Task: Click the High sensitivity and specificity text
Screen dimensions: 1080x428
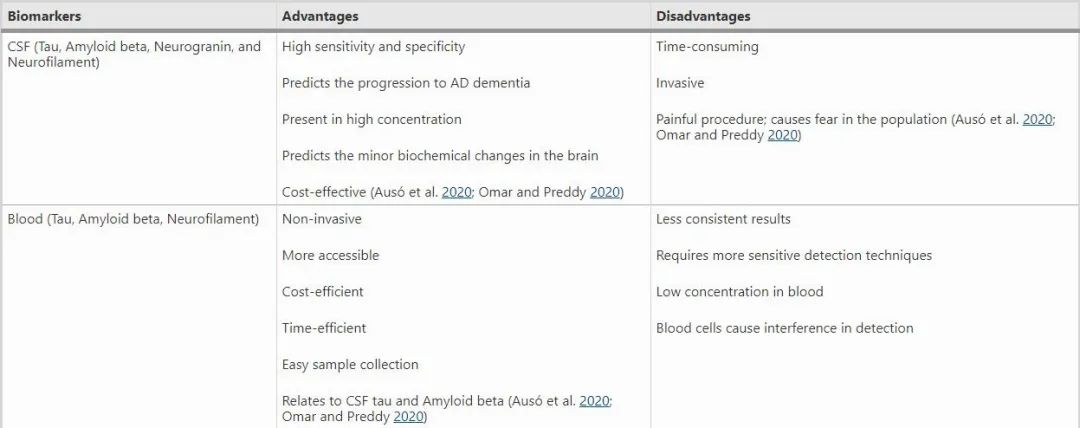Action: 373,46
